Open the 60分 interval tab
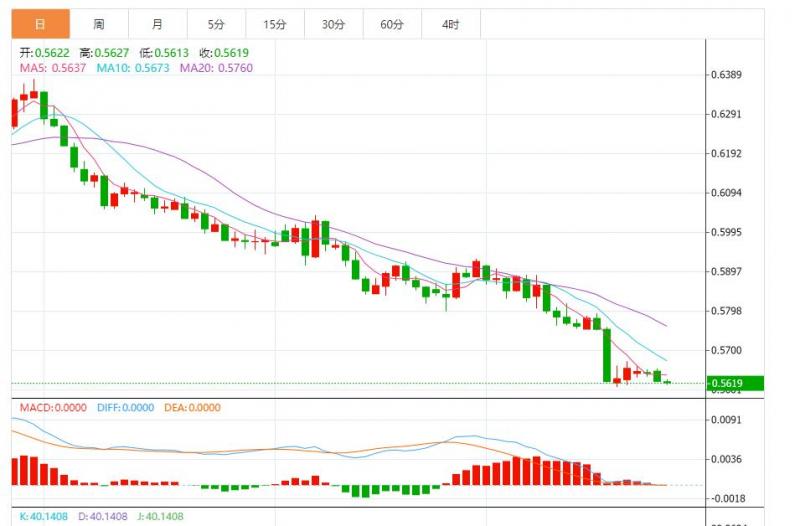Image resolution: width=800 pixels, height=526 pixels. (392, 24)
